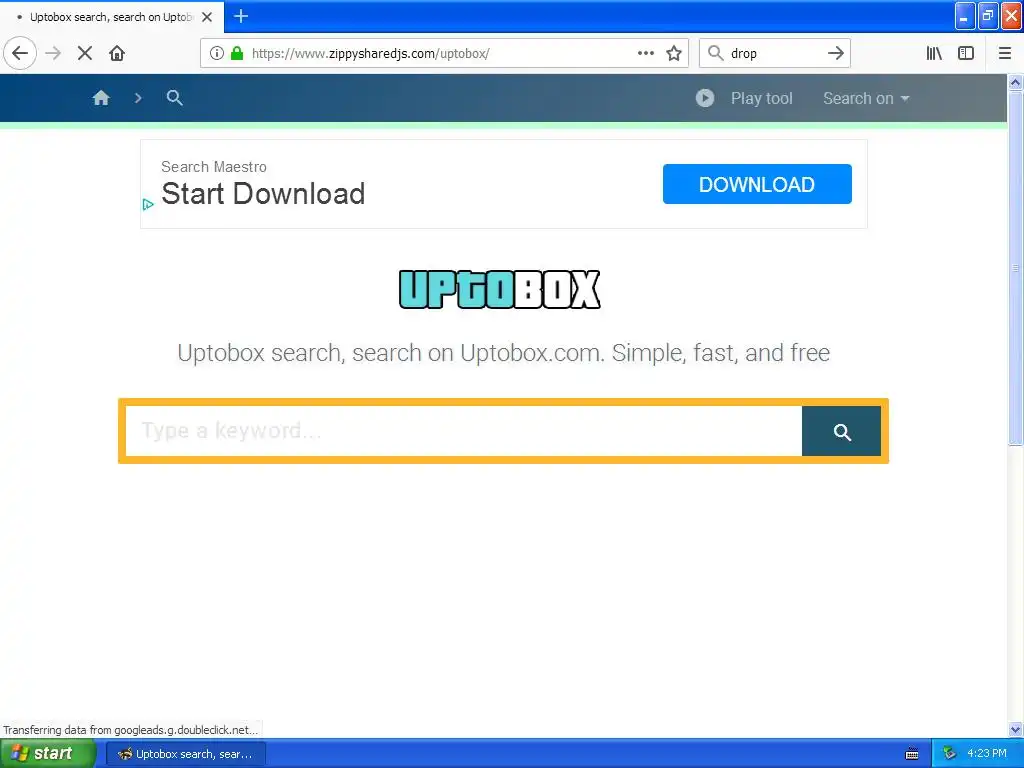Image resolution: width=1024 pixels, height=768 pixels.
Task: Click the Search Maestro ad text
Action: 214,167
